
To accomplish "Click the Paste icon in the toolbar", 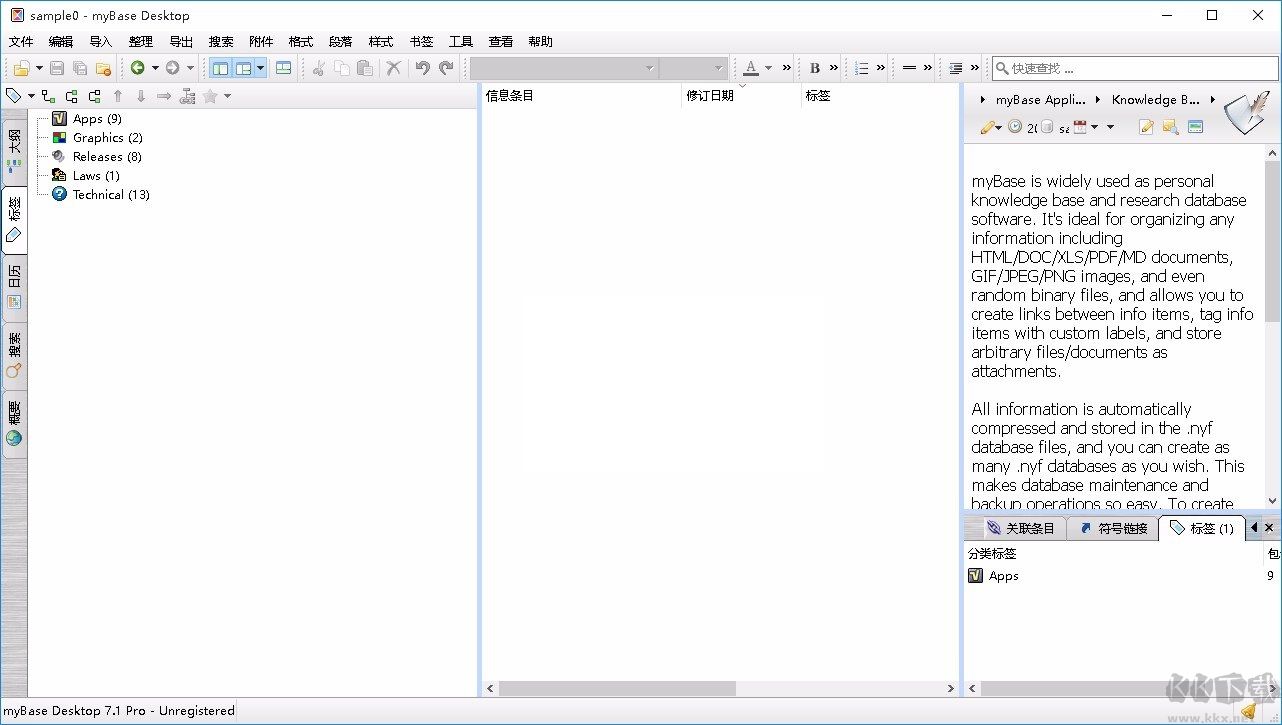I will click(x=365, y=68).
